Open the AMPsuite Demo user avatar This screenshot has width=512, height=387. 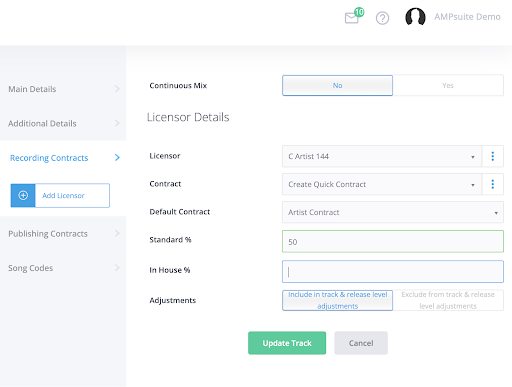[415, 17]
